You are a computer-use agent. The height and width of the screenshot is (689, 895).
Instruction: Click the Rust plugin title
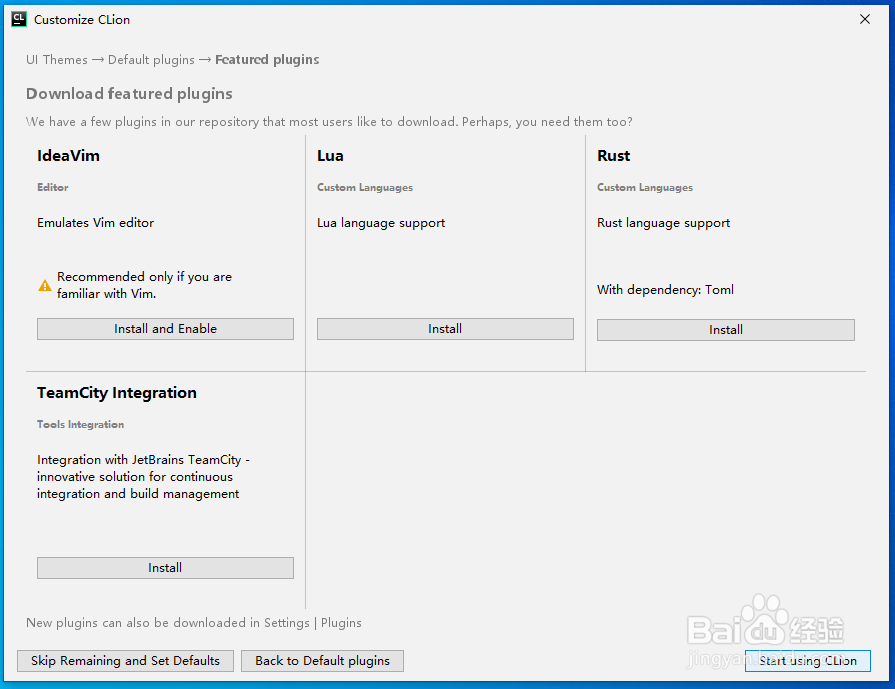click(614, 156)
